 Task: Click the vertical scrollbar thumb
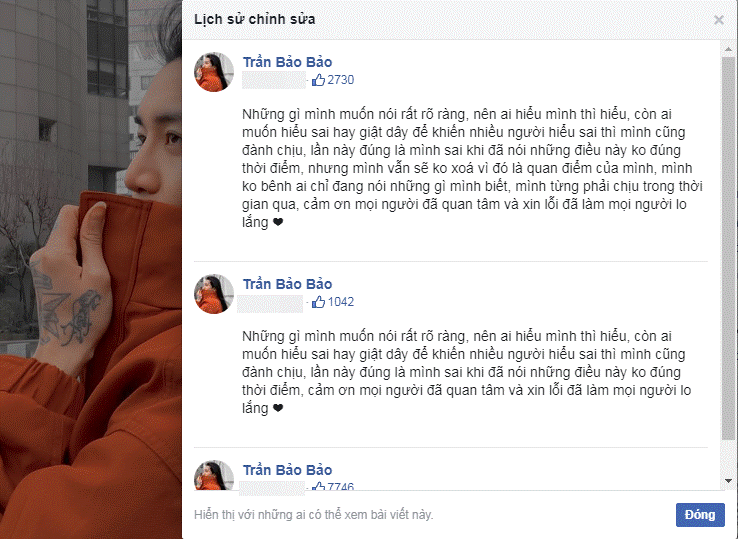pos(728,248)
